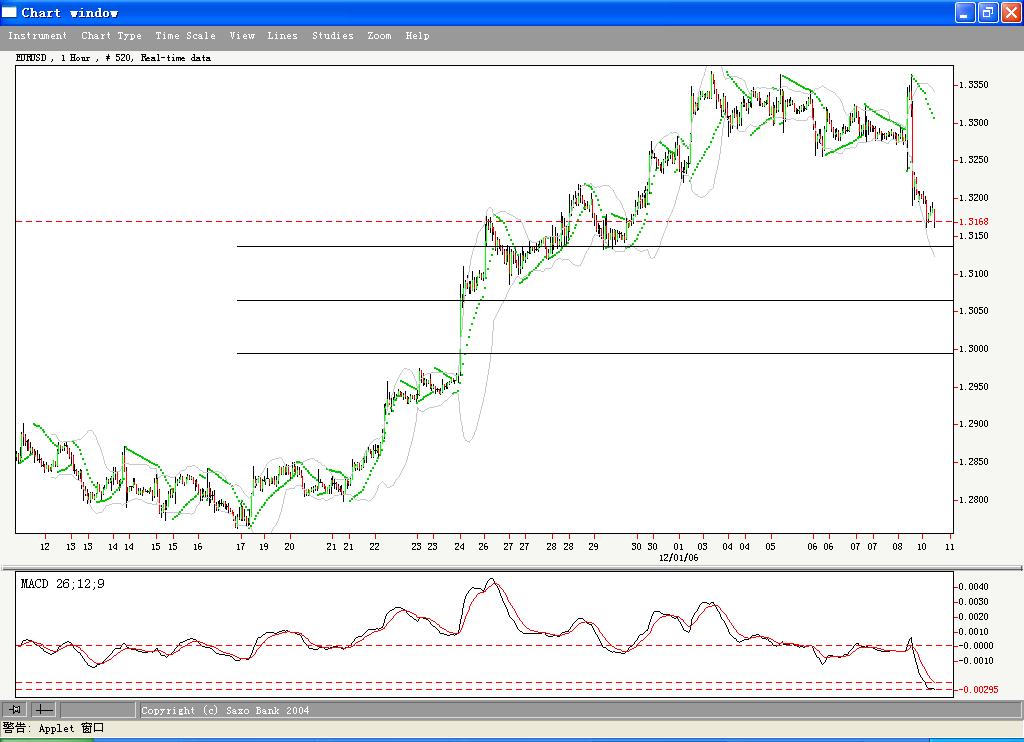The width and height of the screenshot is (1024, 742).
Task: Expand the Zoom menu
Action: pyautogui.click(x=379, y=35)
